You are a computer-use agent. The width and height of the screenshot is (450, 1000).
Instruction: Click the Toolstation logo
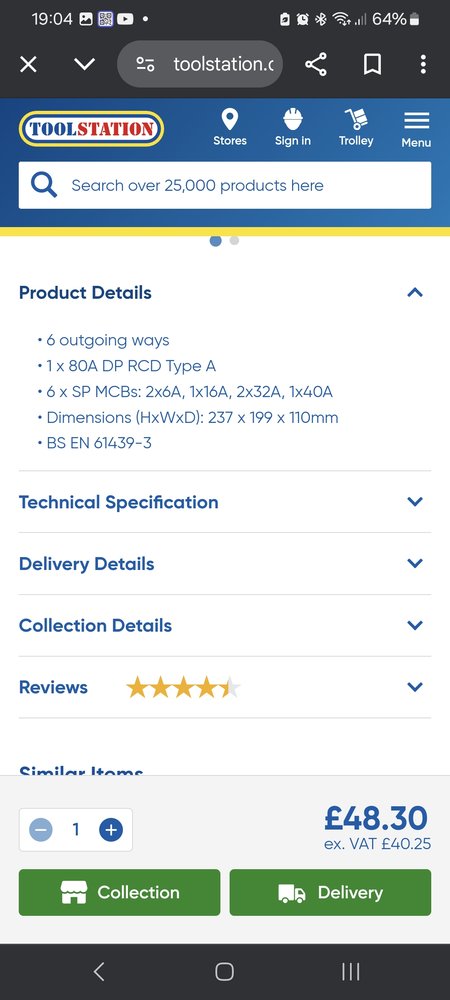[x=91, y=129]
